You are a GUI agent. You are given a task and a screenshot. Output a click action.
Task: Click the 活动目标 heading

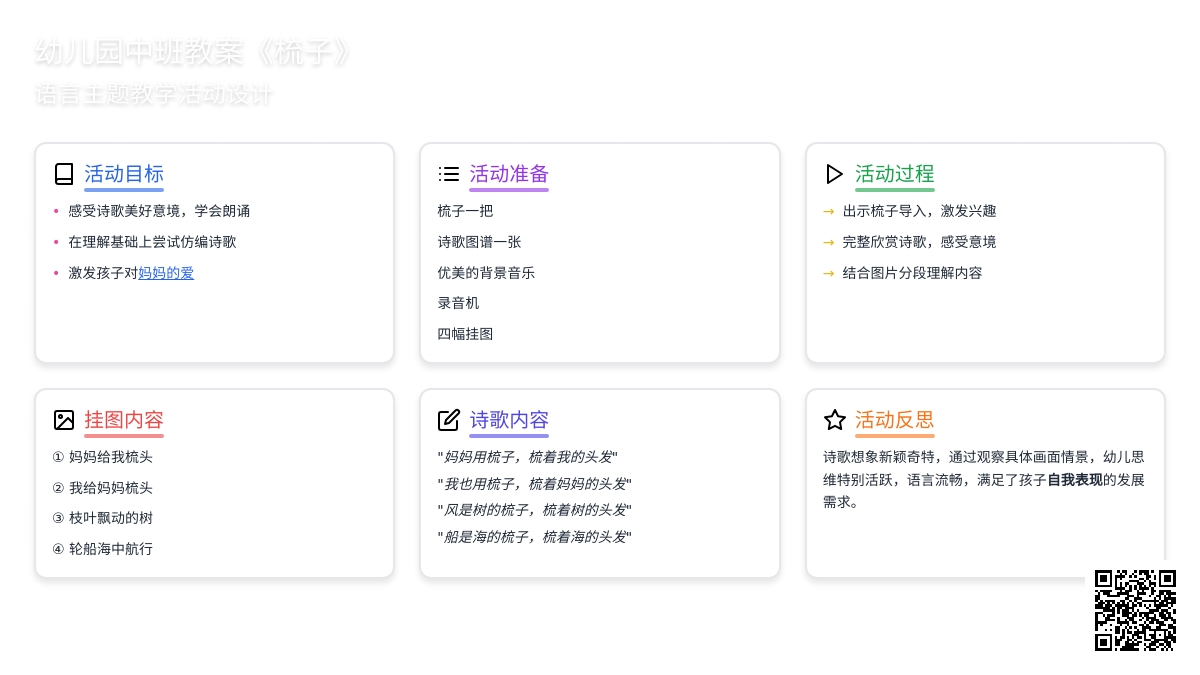[124, 174]
